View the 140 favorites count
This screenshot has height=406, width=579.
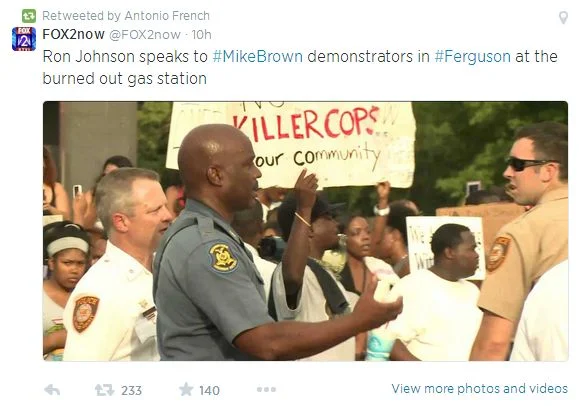[x=209, y=390]
